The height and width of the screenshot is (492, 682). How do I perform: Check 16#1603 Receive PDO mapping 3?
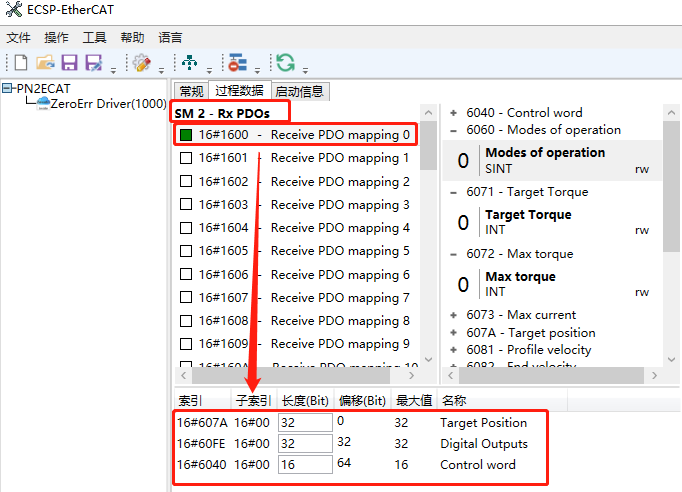pos(186,204)
